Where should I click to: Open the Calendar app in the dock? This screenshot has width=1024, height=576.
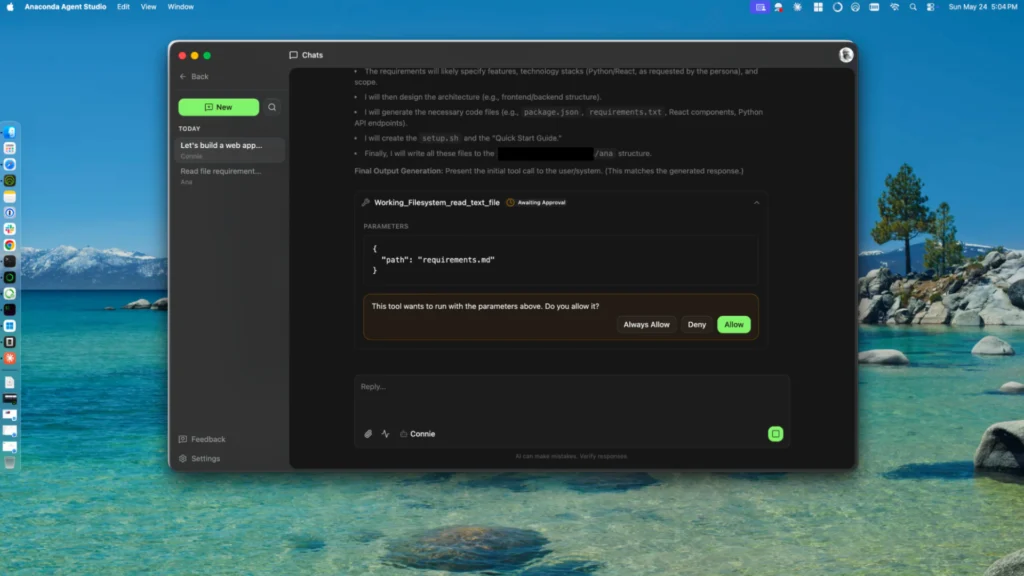10,149
